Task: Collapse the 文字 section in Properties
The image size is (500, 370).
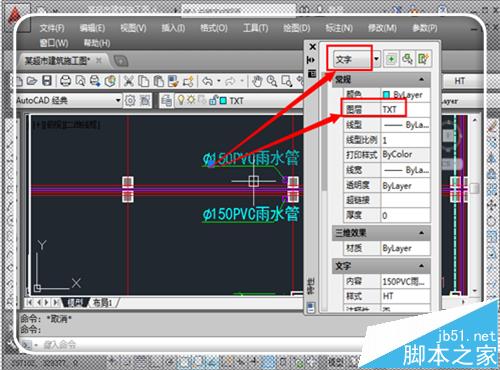Action: [x=421, y=266]
